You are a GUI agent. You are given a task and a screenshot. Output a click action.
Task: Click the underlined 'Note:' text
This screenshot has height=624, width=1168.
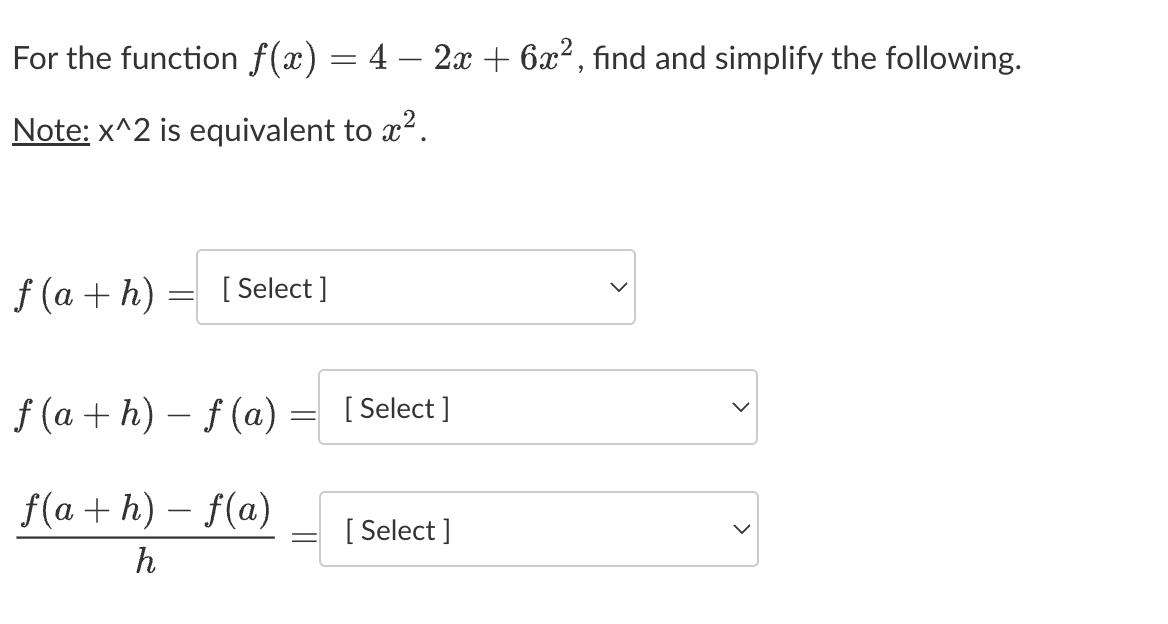[x=51, y=130]
